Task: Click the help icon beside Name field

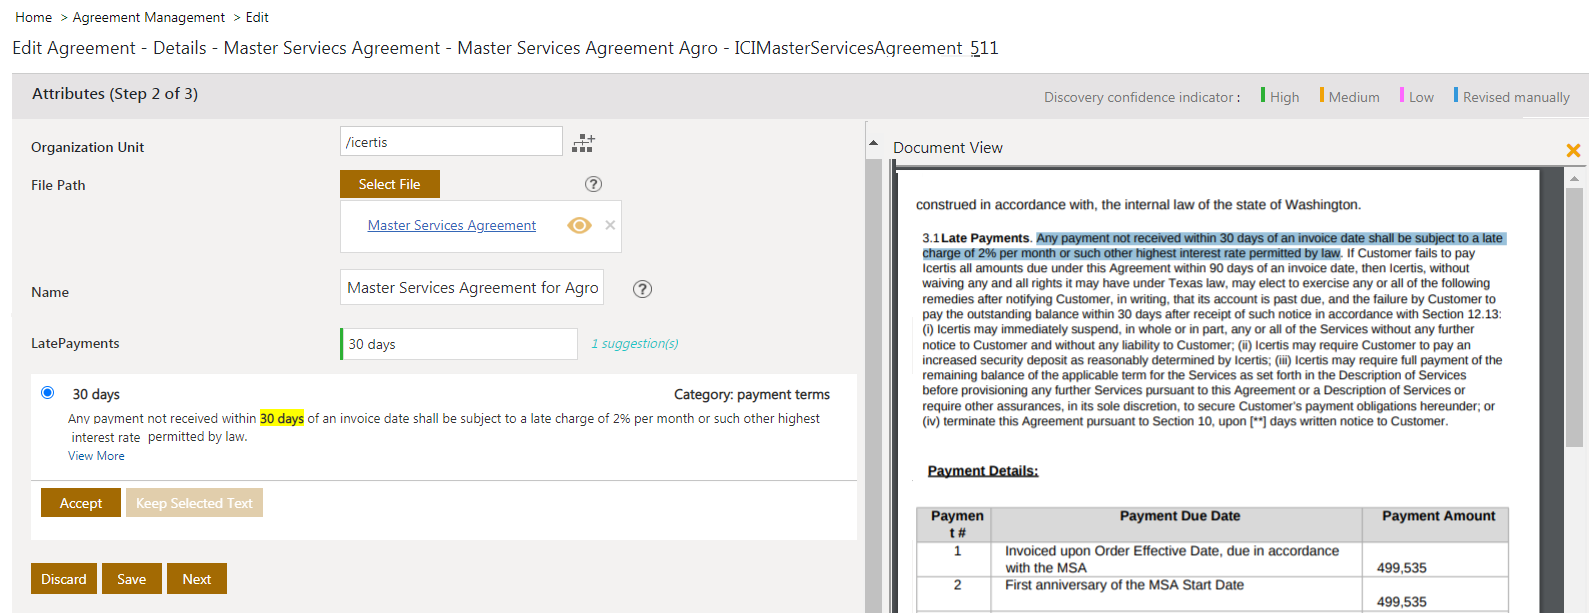Action: [x=643, y=289]
